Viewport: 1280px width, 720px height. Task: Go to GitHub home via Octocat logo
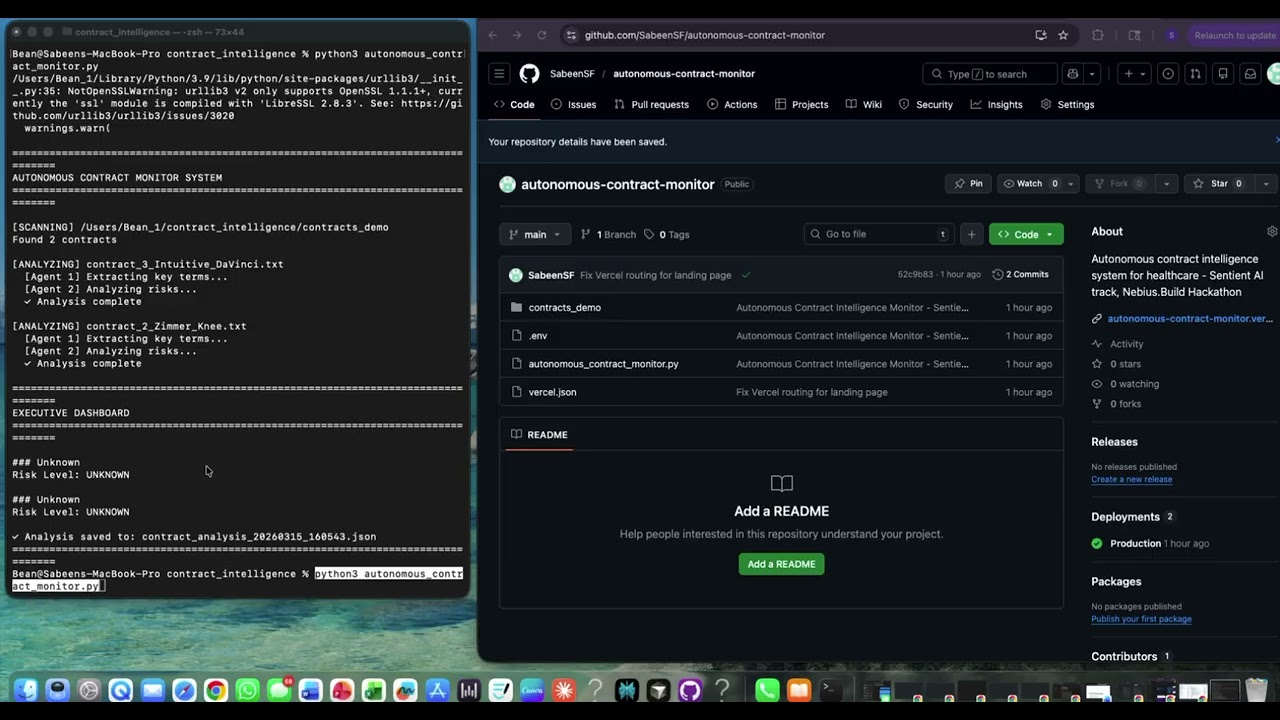(529, 74)
